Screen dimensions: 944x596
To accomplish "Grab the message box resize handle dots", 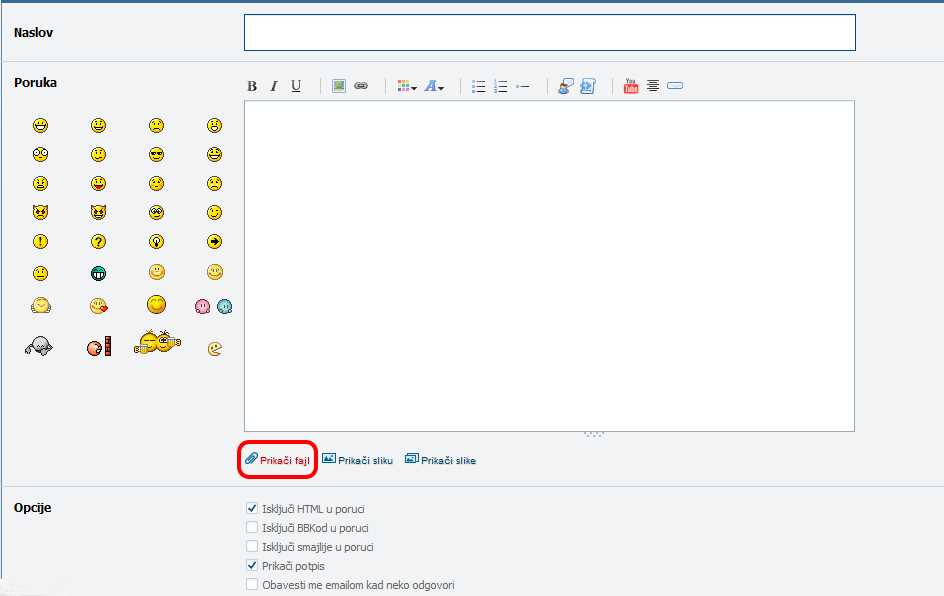I will pyautogui.click(x=594, y=434).
